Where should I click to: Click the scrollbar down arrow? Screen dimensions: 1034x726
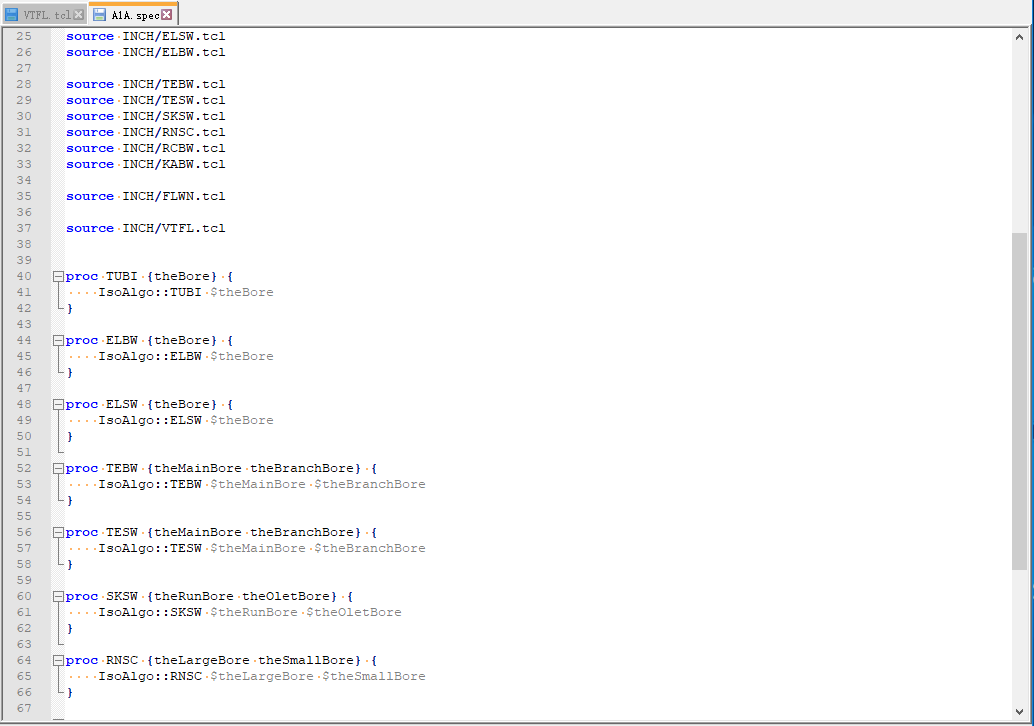tap(1019, 711)
